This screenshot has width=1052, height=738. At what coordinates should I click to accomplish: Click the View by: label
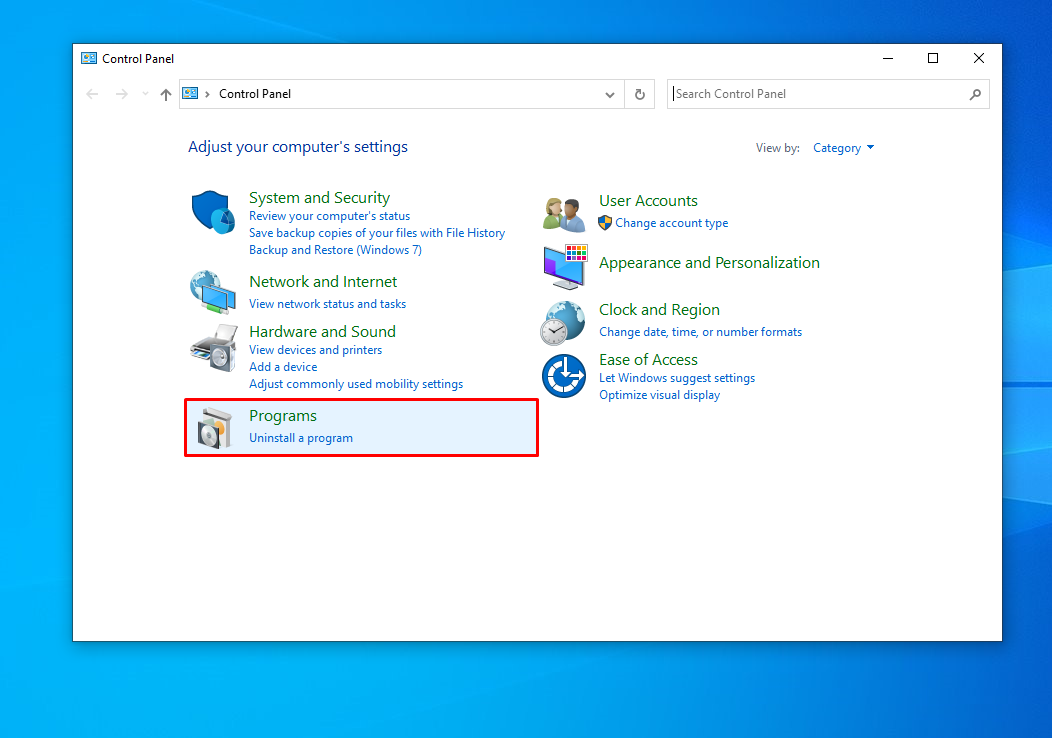coord(778,148)
